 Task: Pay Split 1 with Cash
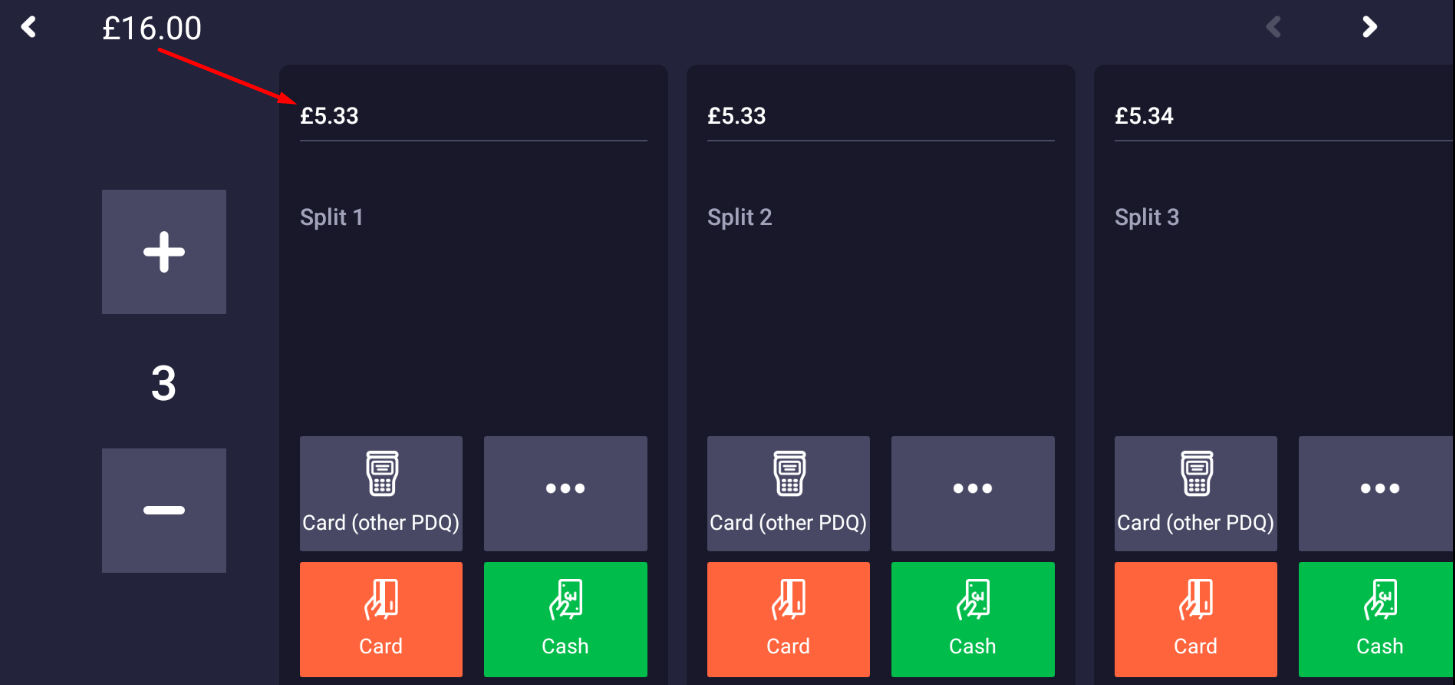point(565,619)
